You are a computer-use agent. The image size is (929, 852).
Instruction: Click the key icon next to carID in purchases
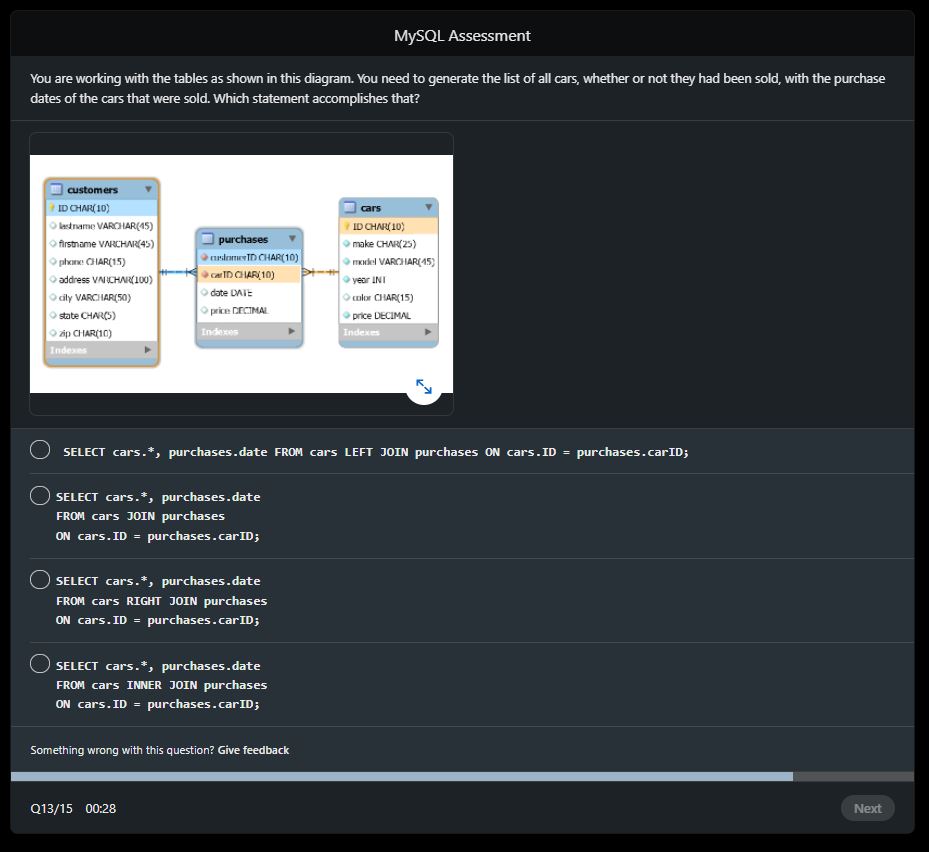coord(206,274)
